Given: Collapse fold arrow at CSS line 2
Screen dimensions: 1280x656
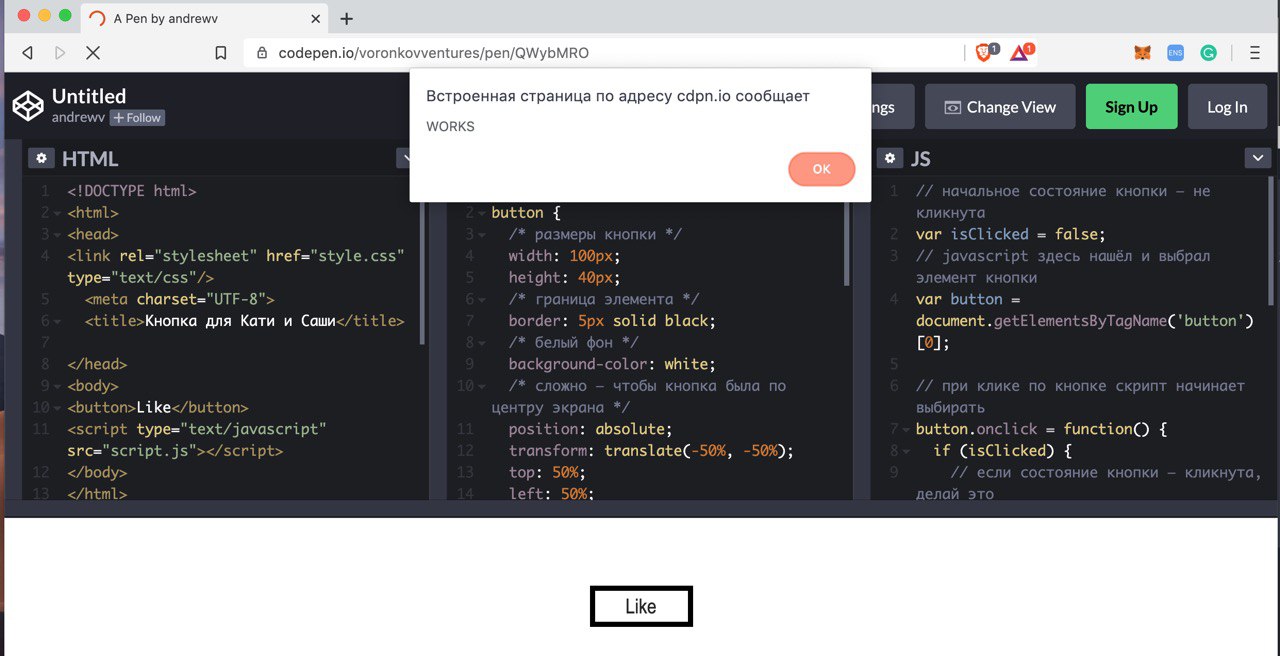Looking at the screenshot, I should [482, 213].
